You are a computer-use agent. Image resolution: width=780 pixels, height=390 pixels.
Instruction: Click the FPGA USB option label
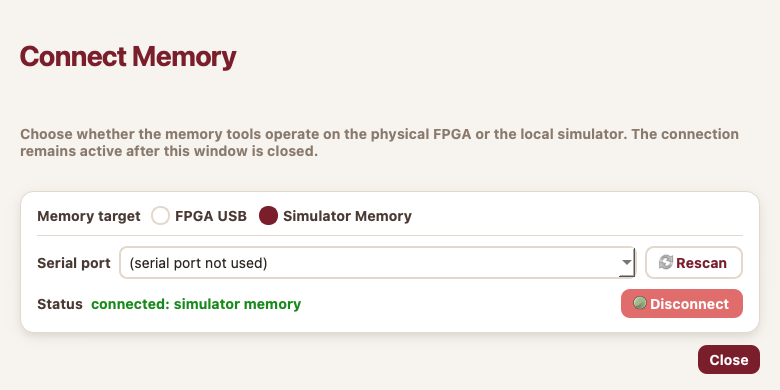coord(211,216)
